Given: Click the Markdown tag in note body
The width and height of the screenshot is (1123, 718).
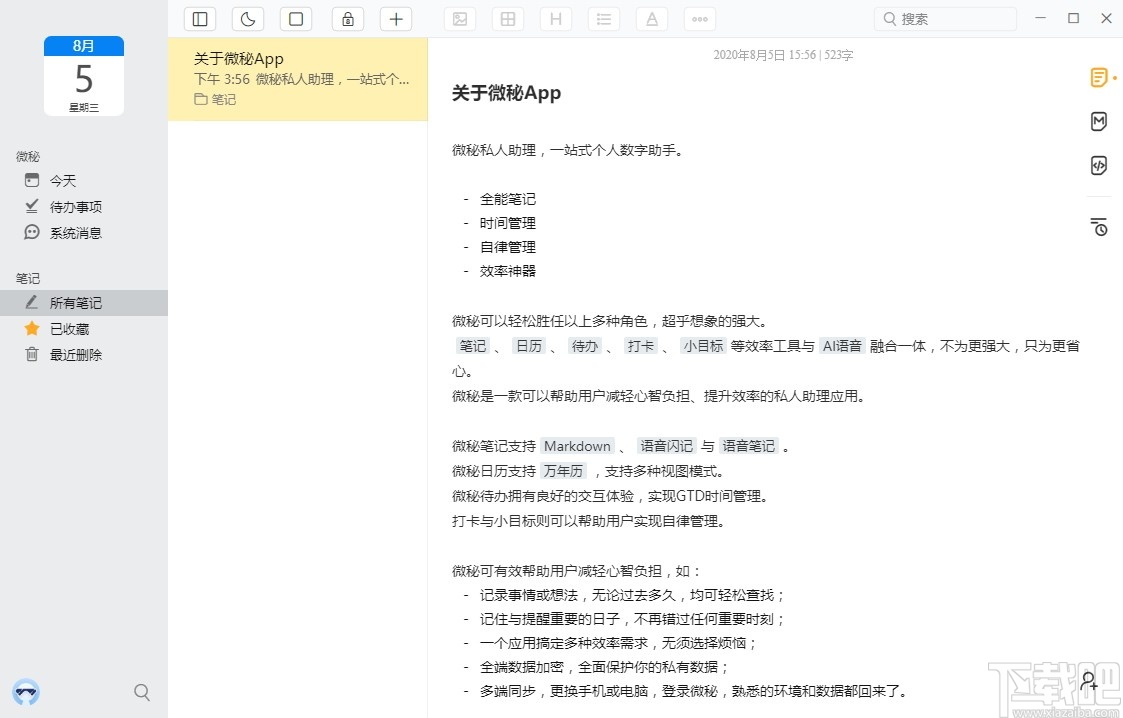Looking at the screenshot, I should tap(577, 446).
